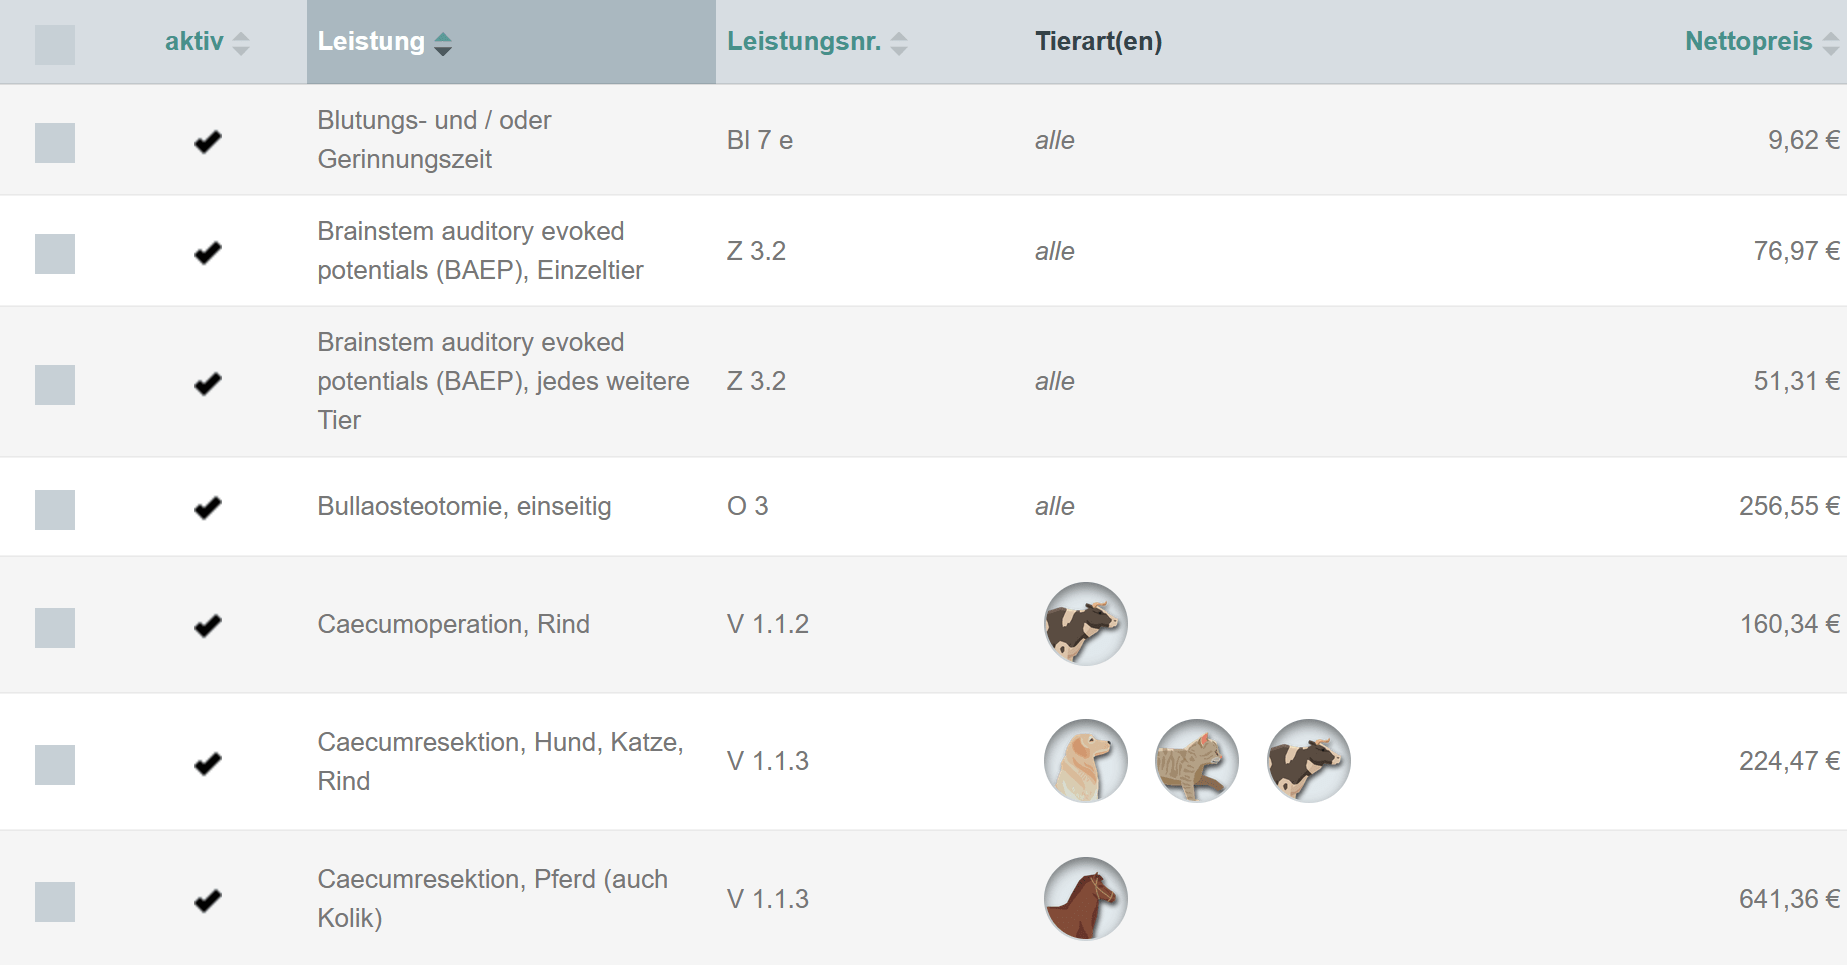Image resolution: width=1847 pixels, height=965 pixels.
Task: Check the box for Blutungs- und / oder Gerinnungszeit
Action: coord(55,143)
